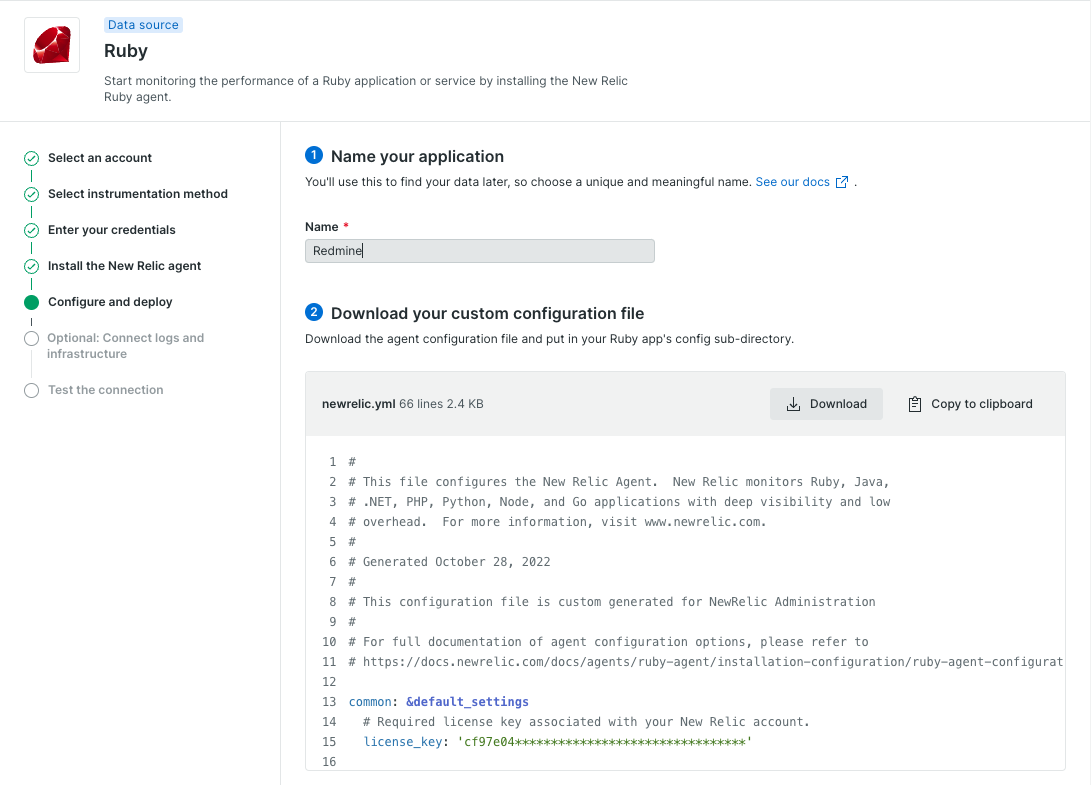This screenshot has width=1091, height=785.
Task: Select the Optional Connect logs step circle
Action: (x=32, y=338)
